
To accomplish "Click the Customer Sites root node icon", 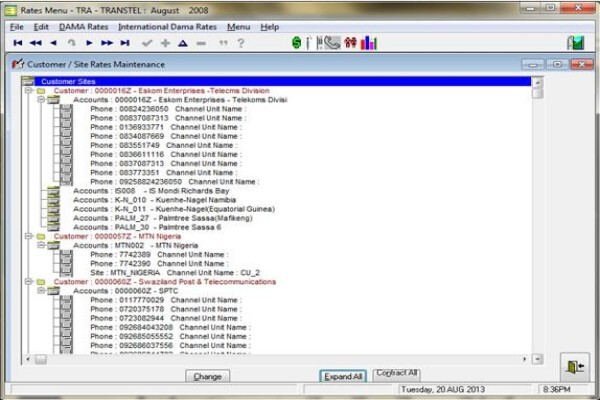I will 28,81.
